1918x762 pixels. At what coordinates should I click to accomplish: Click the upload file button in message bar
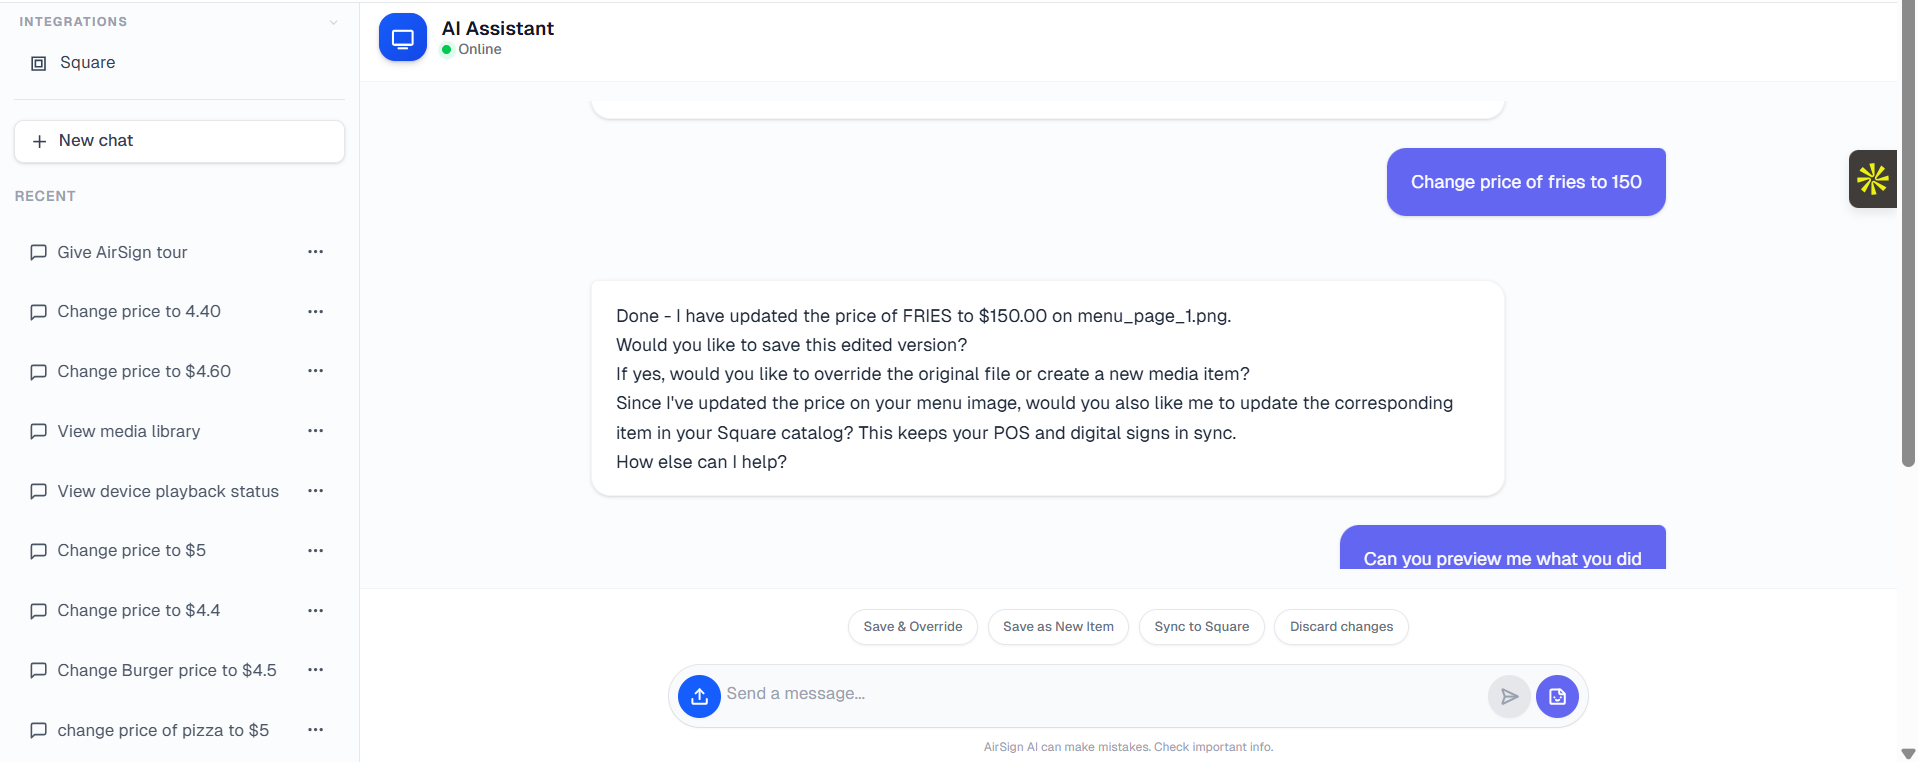pos(699,696)
